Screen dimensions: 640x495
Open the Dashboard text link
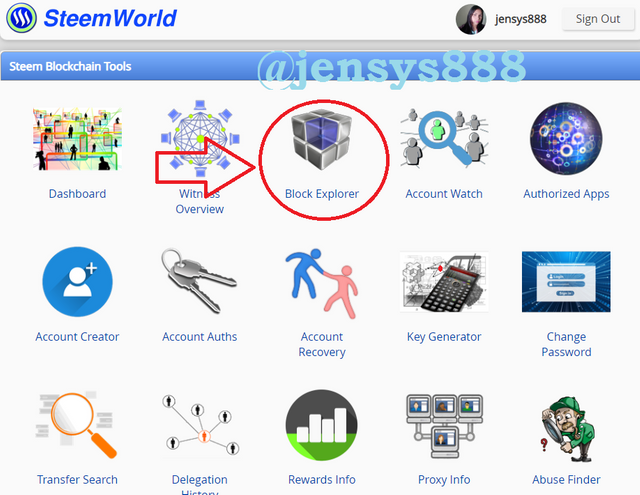pos(77,193)
